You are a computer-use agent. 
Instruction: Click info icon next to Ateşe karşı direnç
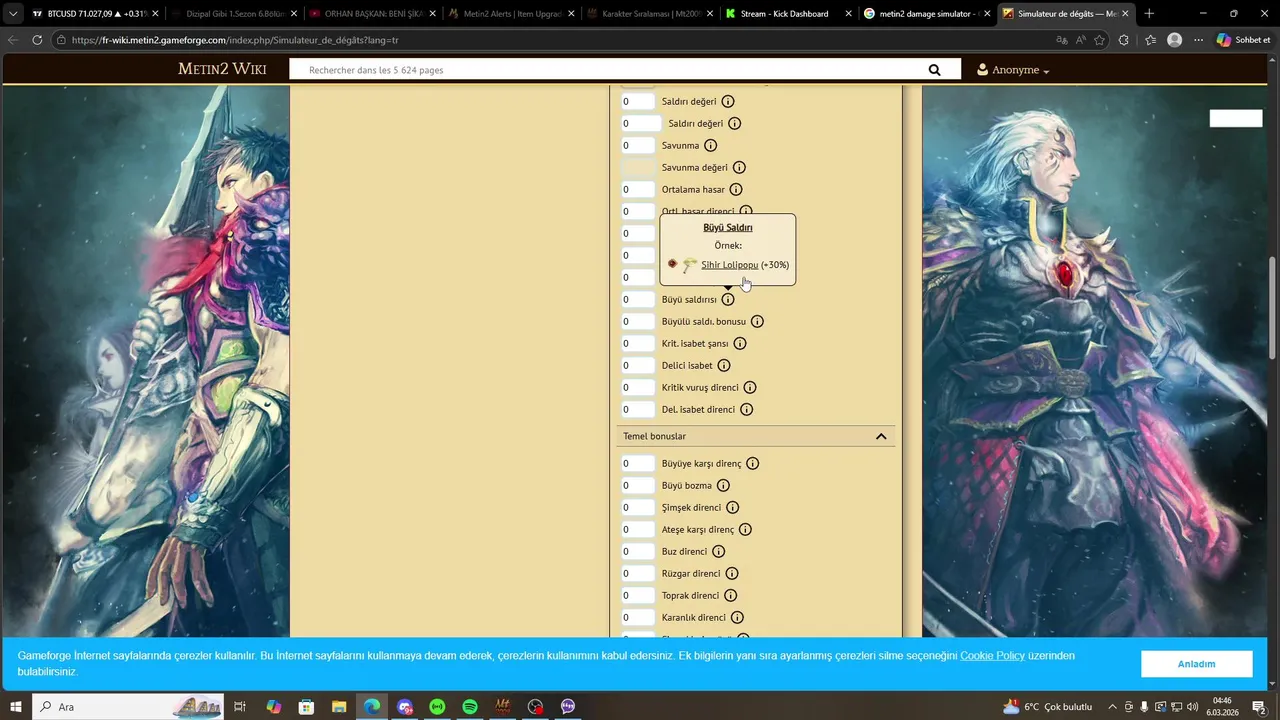(x=745, y=530)
